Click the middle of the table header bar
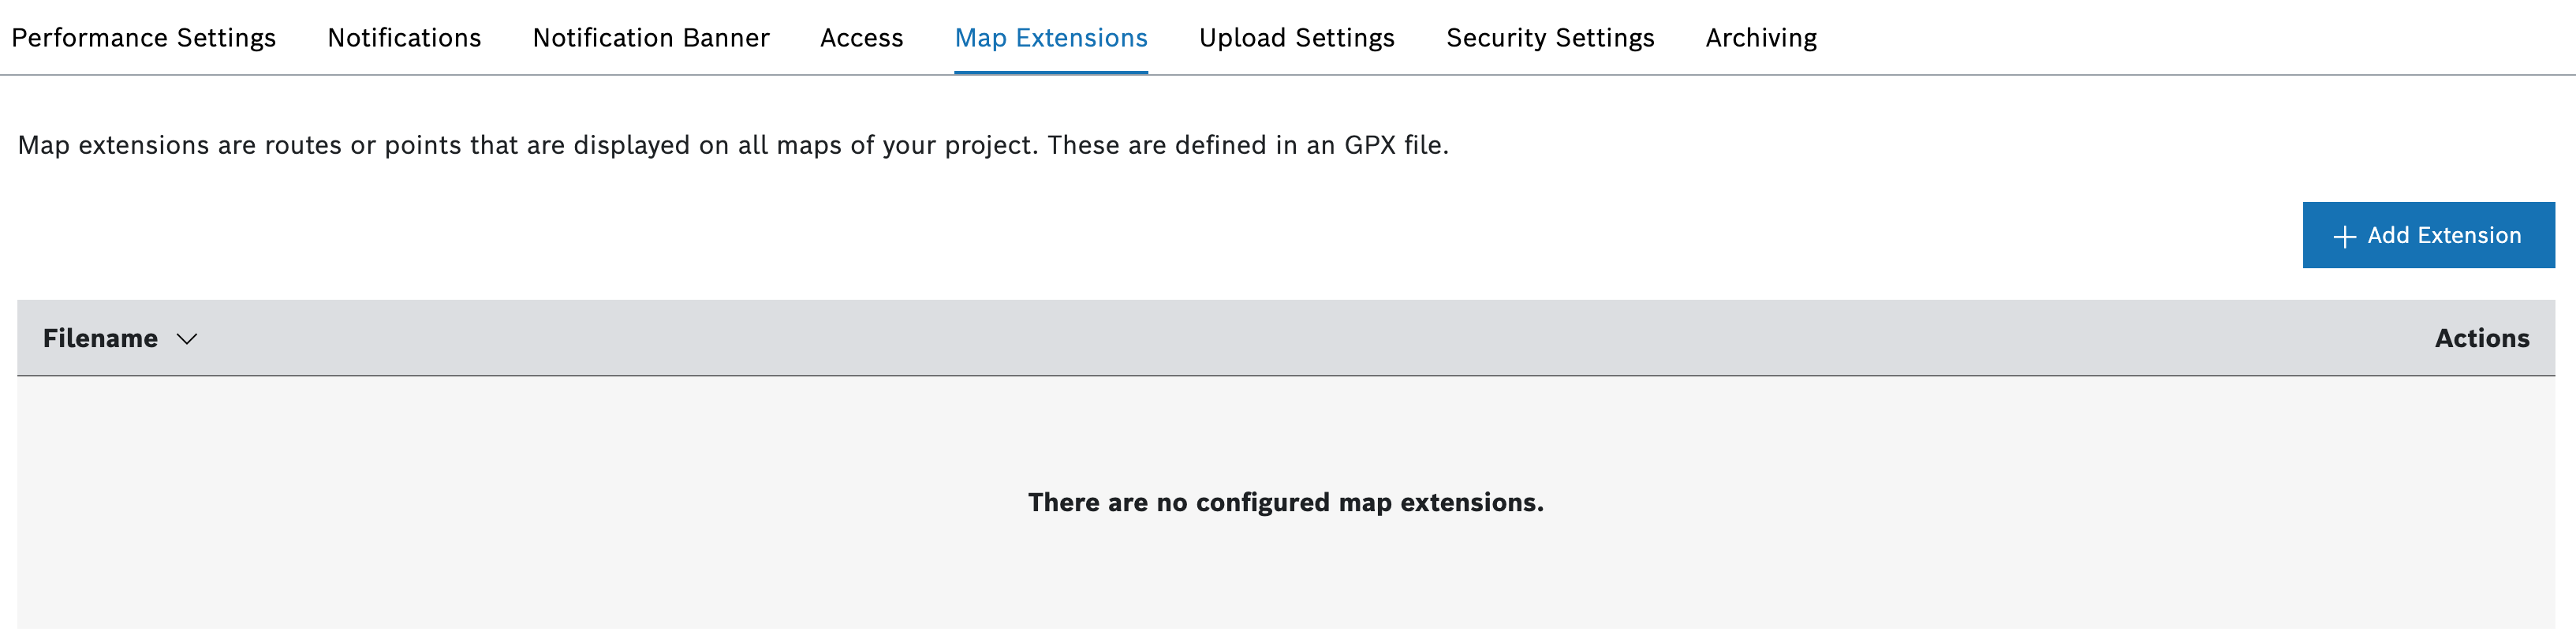The width and height of the screenshot is (2576, 639). (x=1285, y=339)
